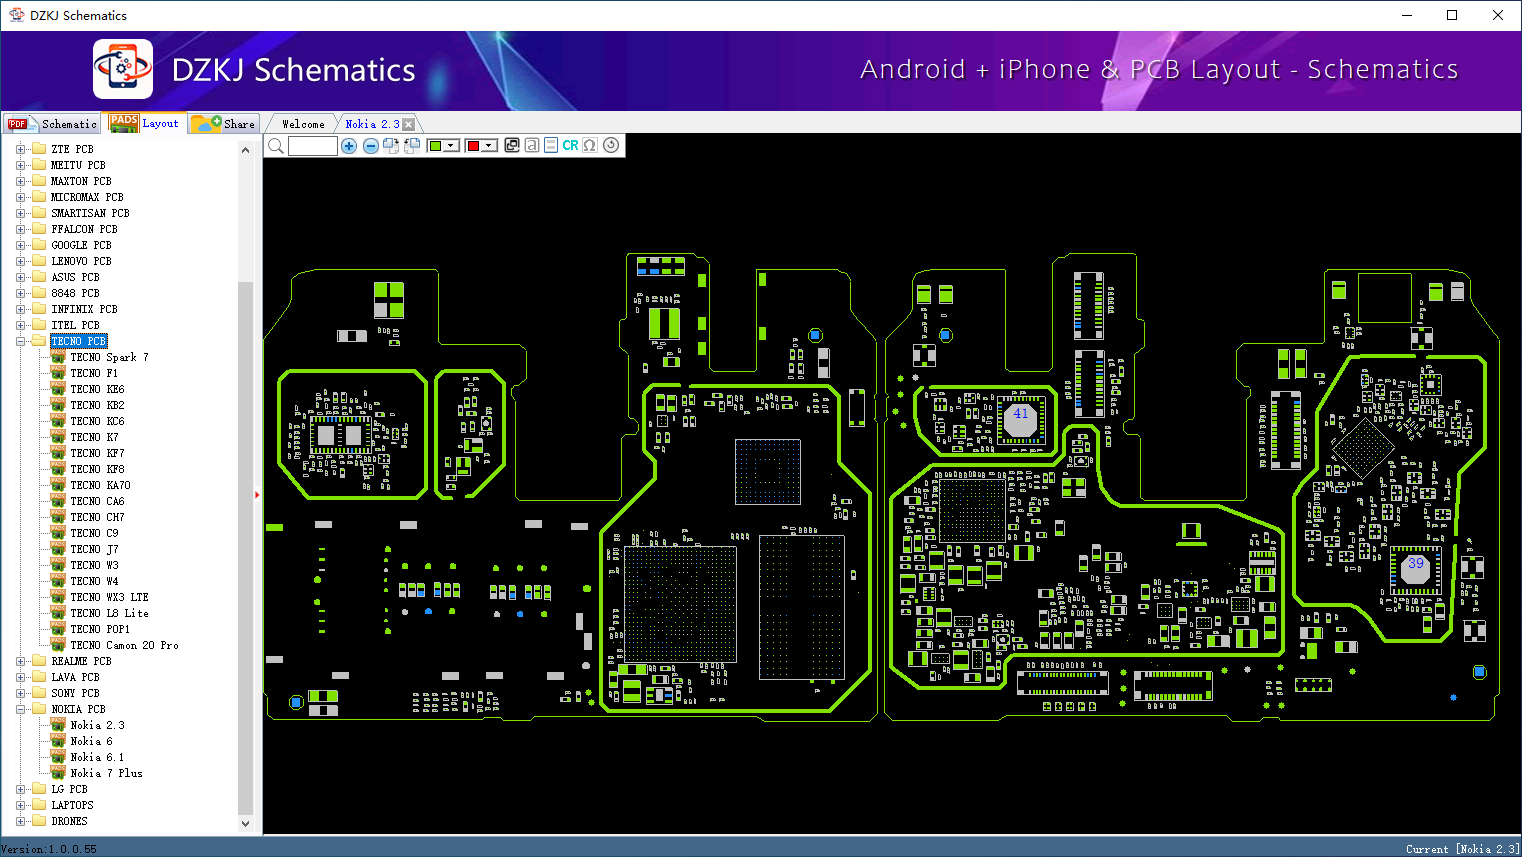Click the toolbar search input field
Screen dimensions: 1522x857
tap(313, 146)
